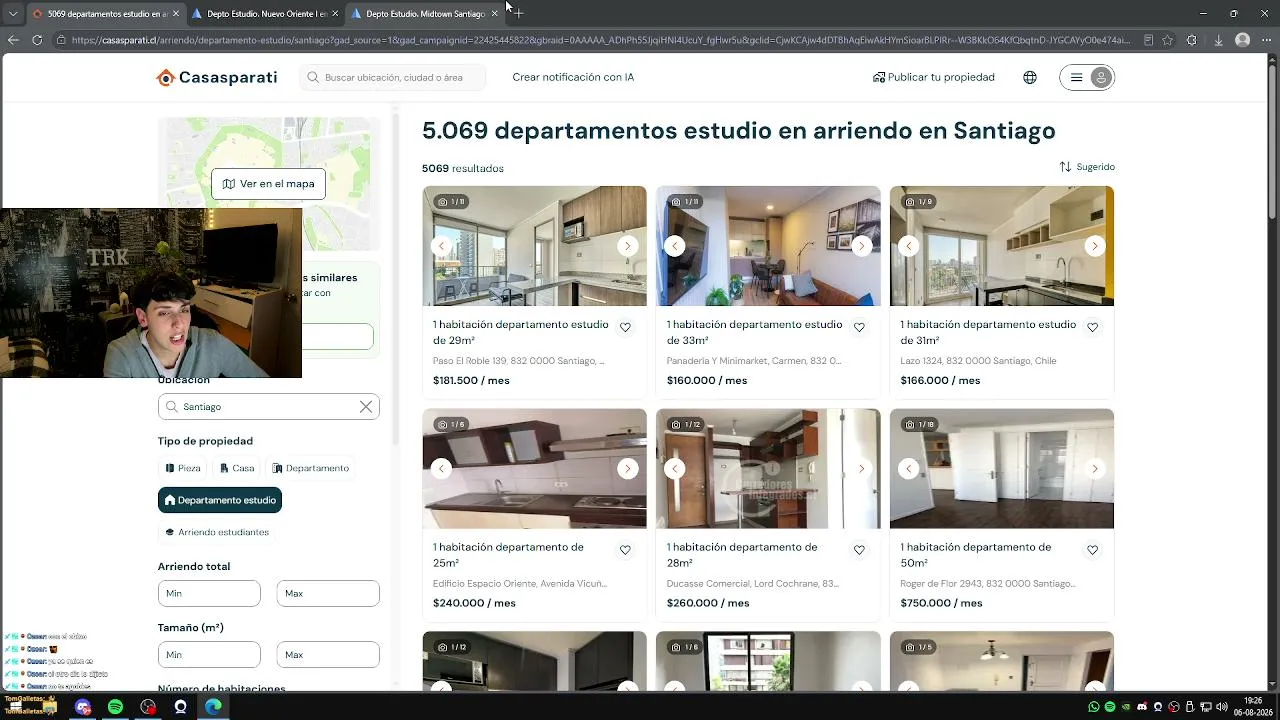Viewport: 1280px width, 720px height.
Task: Favorite the 50m² apartment listing
Action: 1093,550
